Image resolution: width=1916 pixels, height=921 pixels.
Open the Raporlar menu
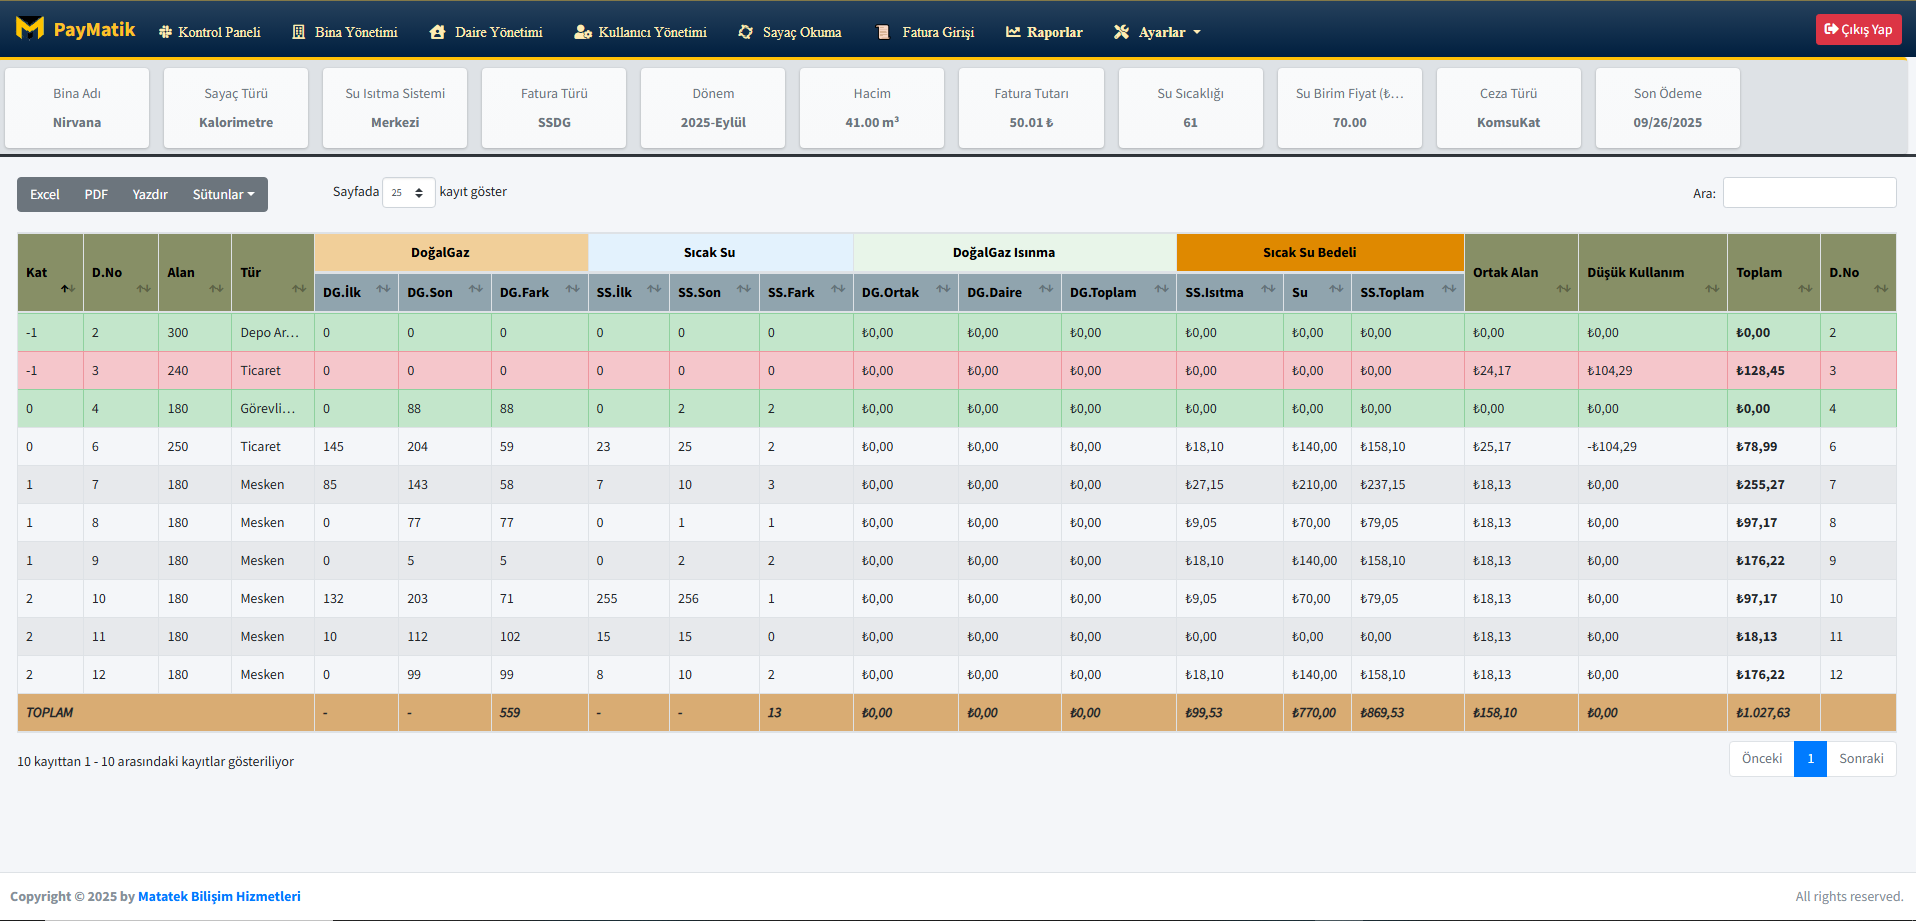[1044, 32]
